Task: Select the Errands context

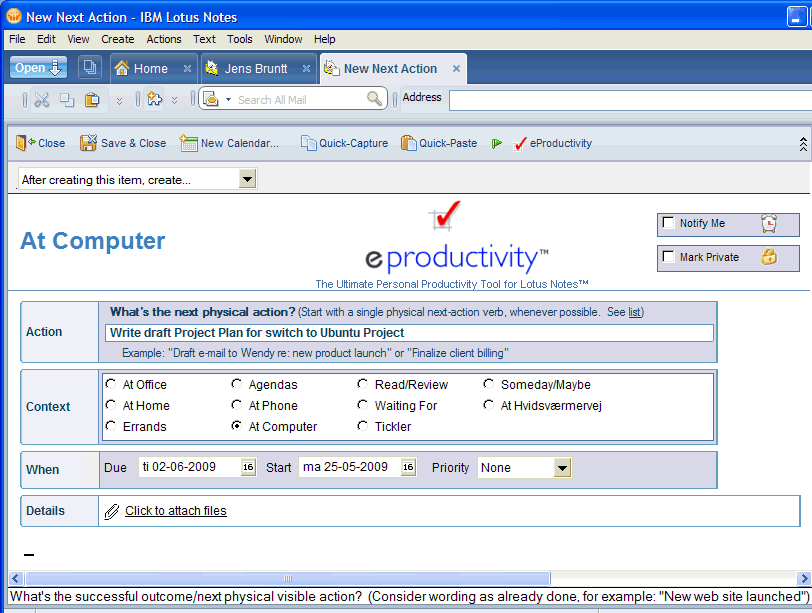Action: (x=111, y=426)
